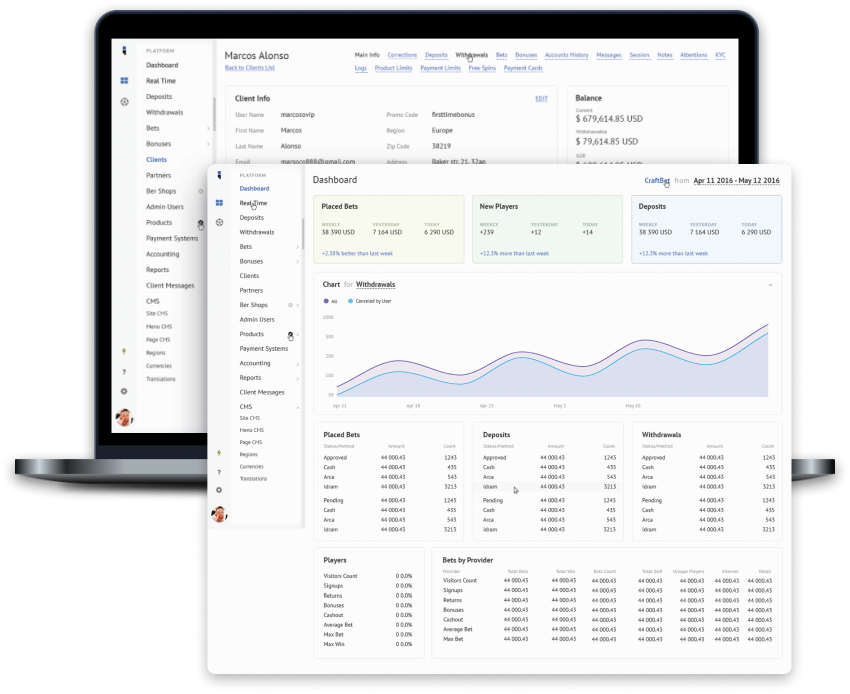Click the Back to Clients List link
Image resolution: width=850 pixels, height=694 pixels.
pyautogui.click(x=249, y=68)
